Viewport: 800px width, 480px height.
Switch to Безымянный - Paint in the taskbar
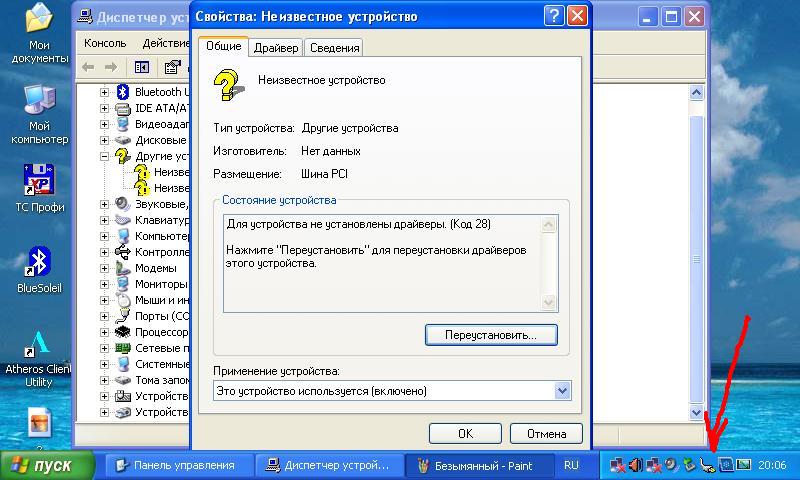tap(476, 465)
